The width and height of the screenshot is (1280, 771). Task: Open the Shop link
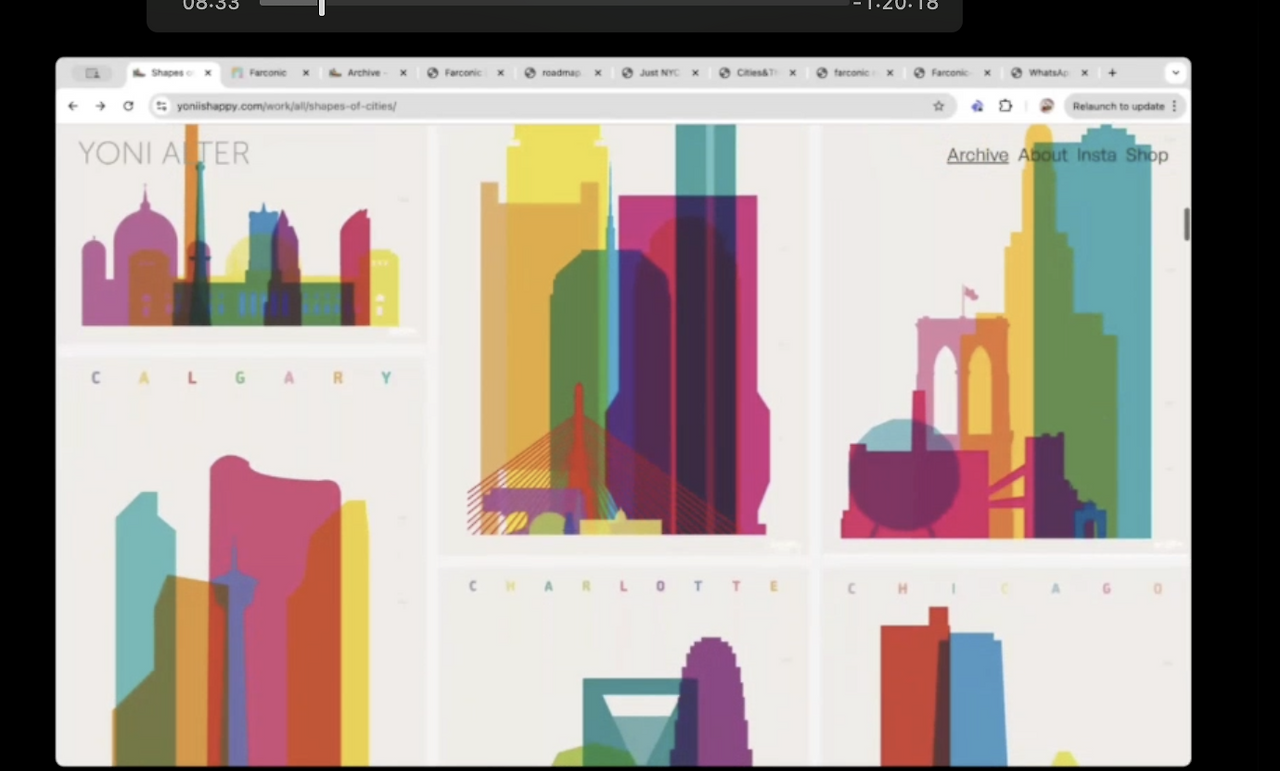coord(1146,155)
